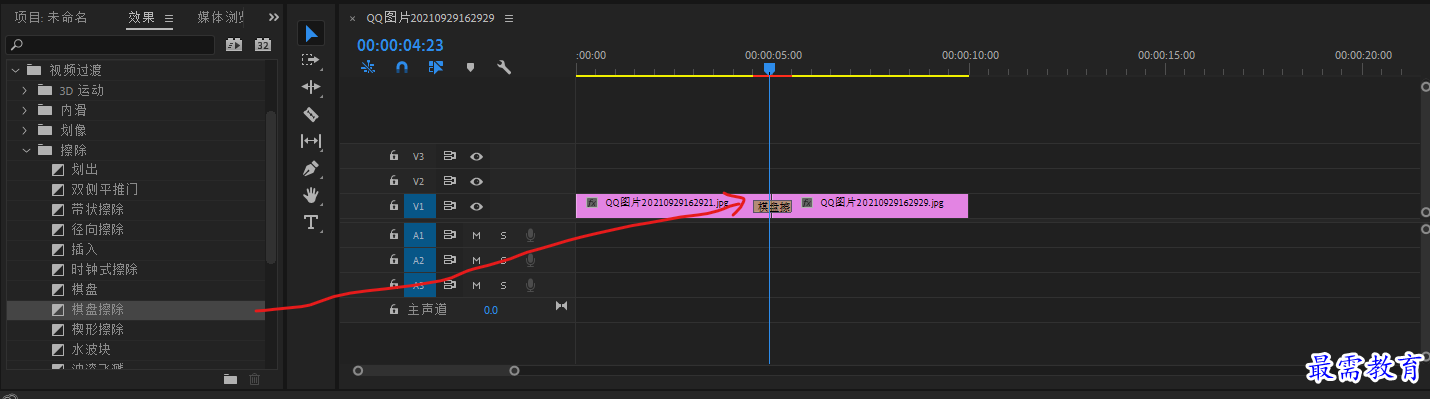Select the 时钟式擦除 transition
The height and width of the screenshot is (399, 1430).
point(104,270)
